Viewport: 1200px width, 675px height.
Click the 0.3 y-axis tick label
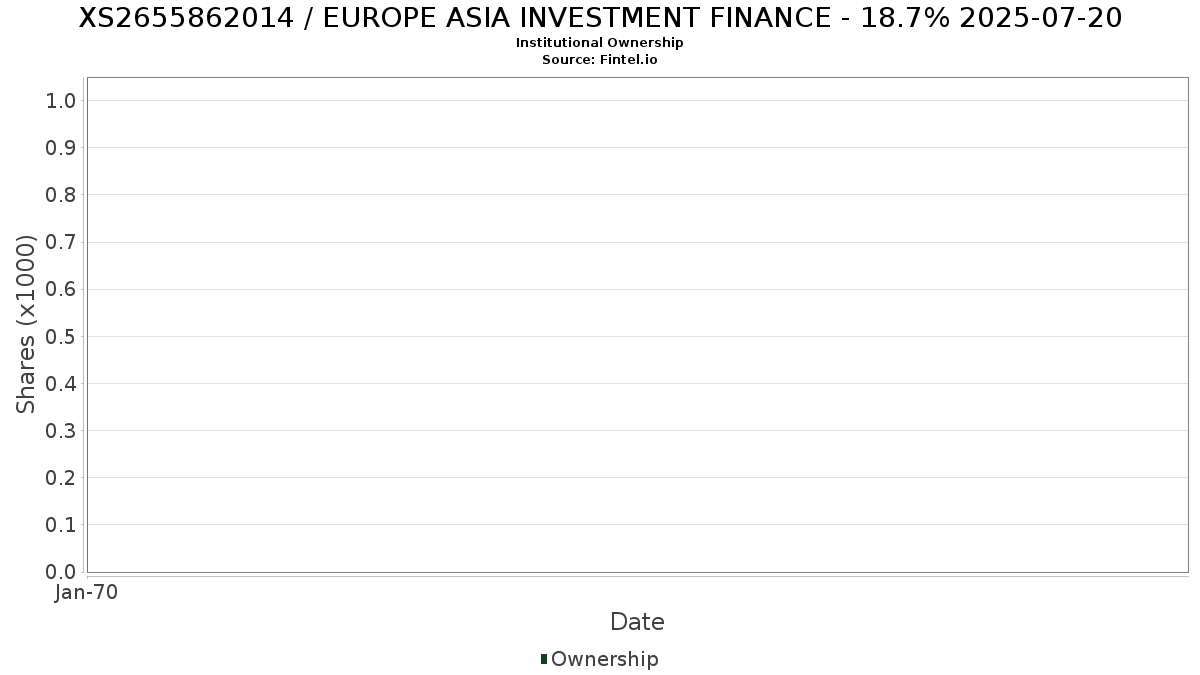(x=61, y=430)
